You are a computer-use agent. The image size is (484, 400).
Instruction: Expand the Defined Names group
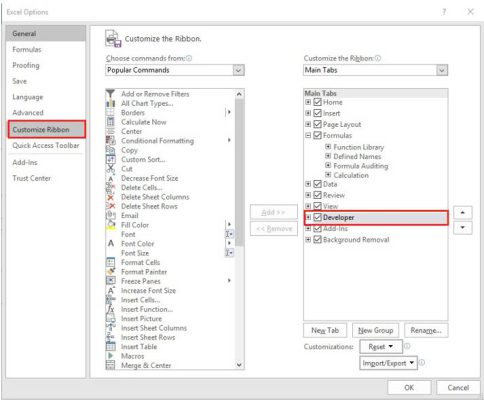[328, 156]
